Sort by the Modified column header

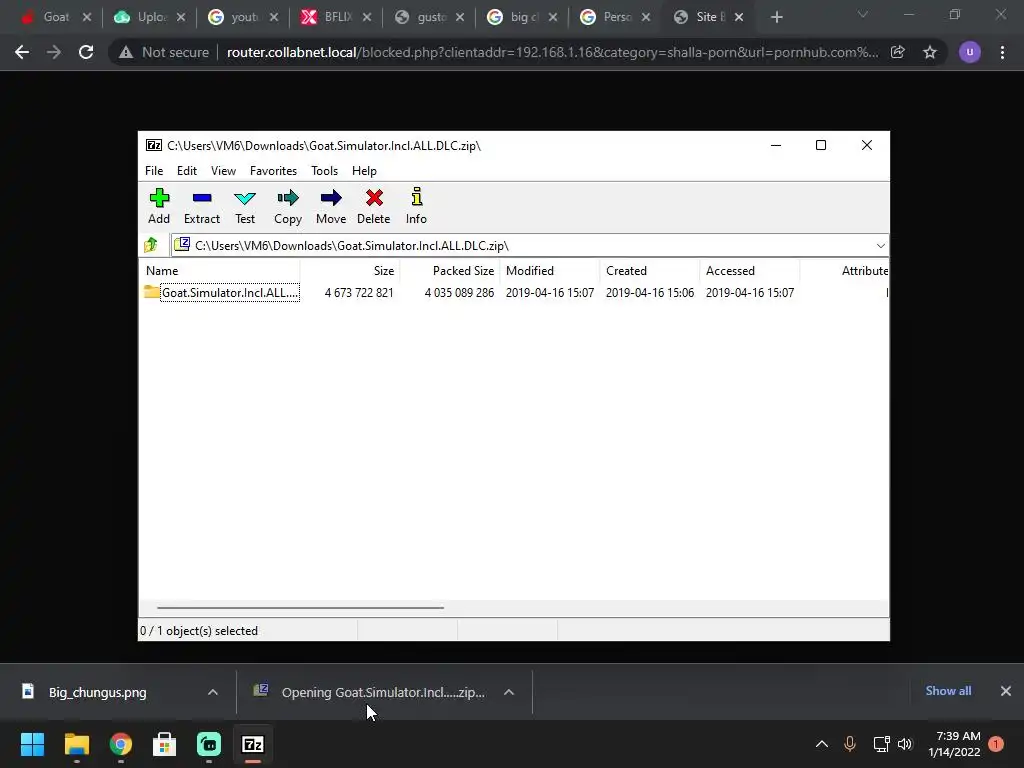tap(550, 270)
